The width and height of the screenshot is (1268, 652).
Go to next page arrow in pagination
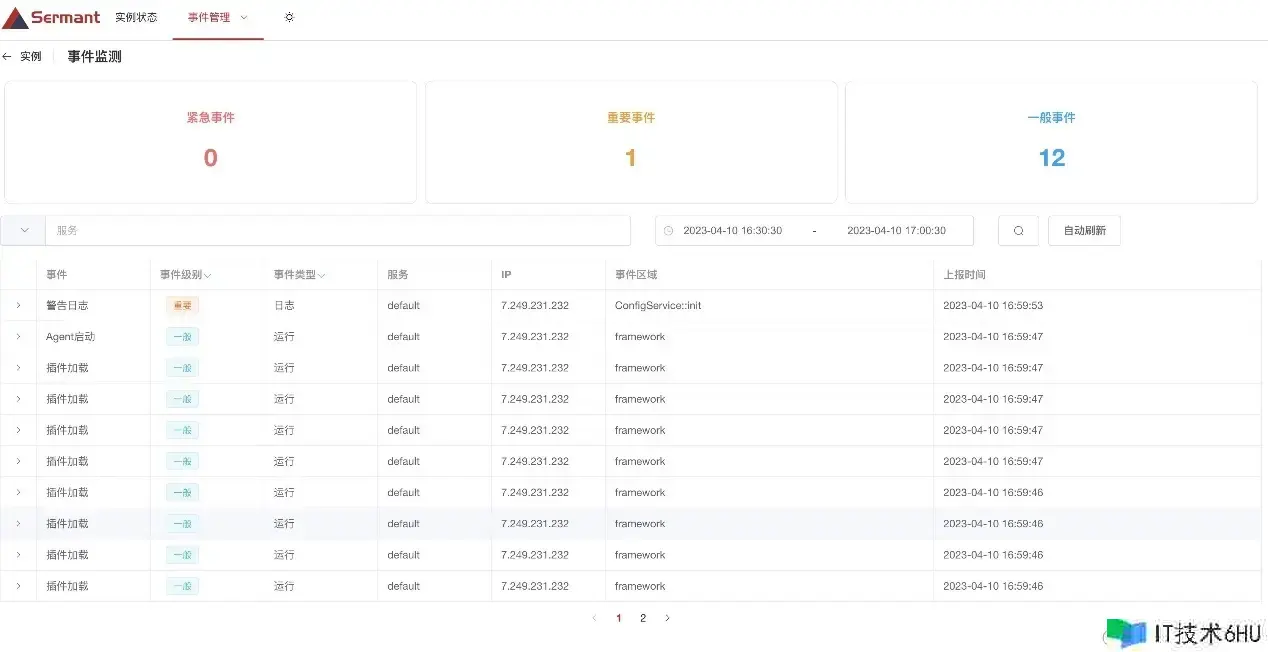point(667,618)
